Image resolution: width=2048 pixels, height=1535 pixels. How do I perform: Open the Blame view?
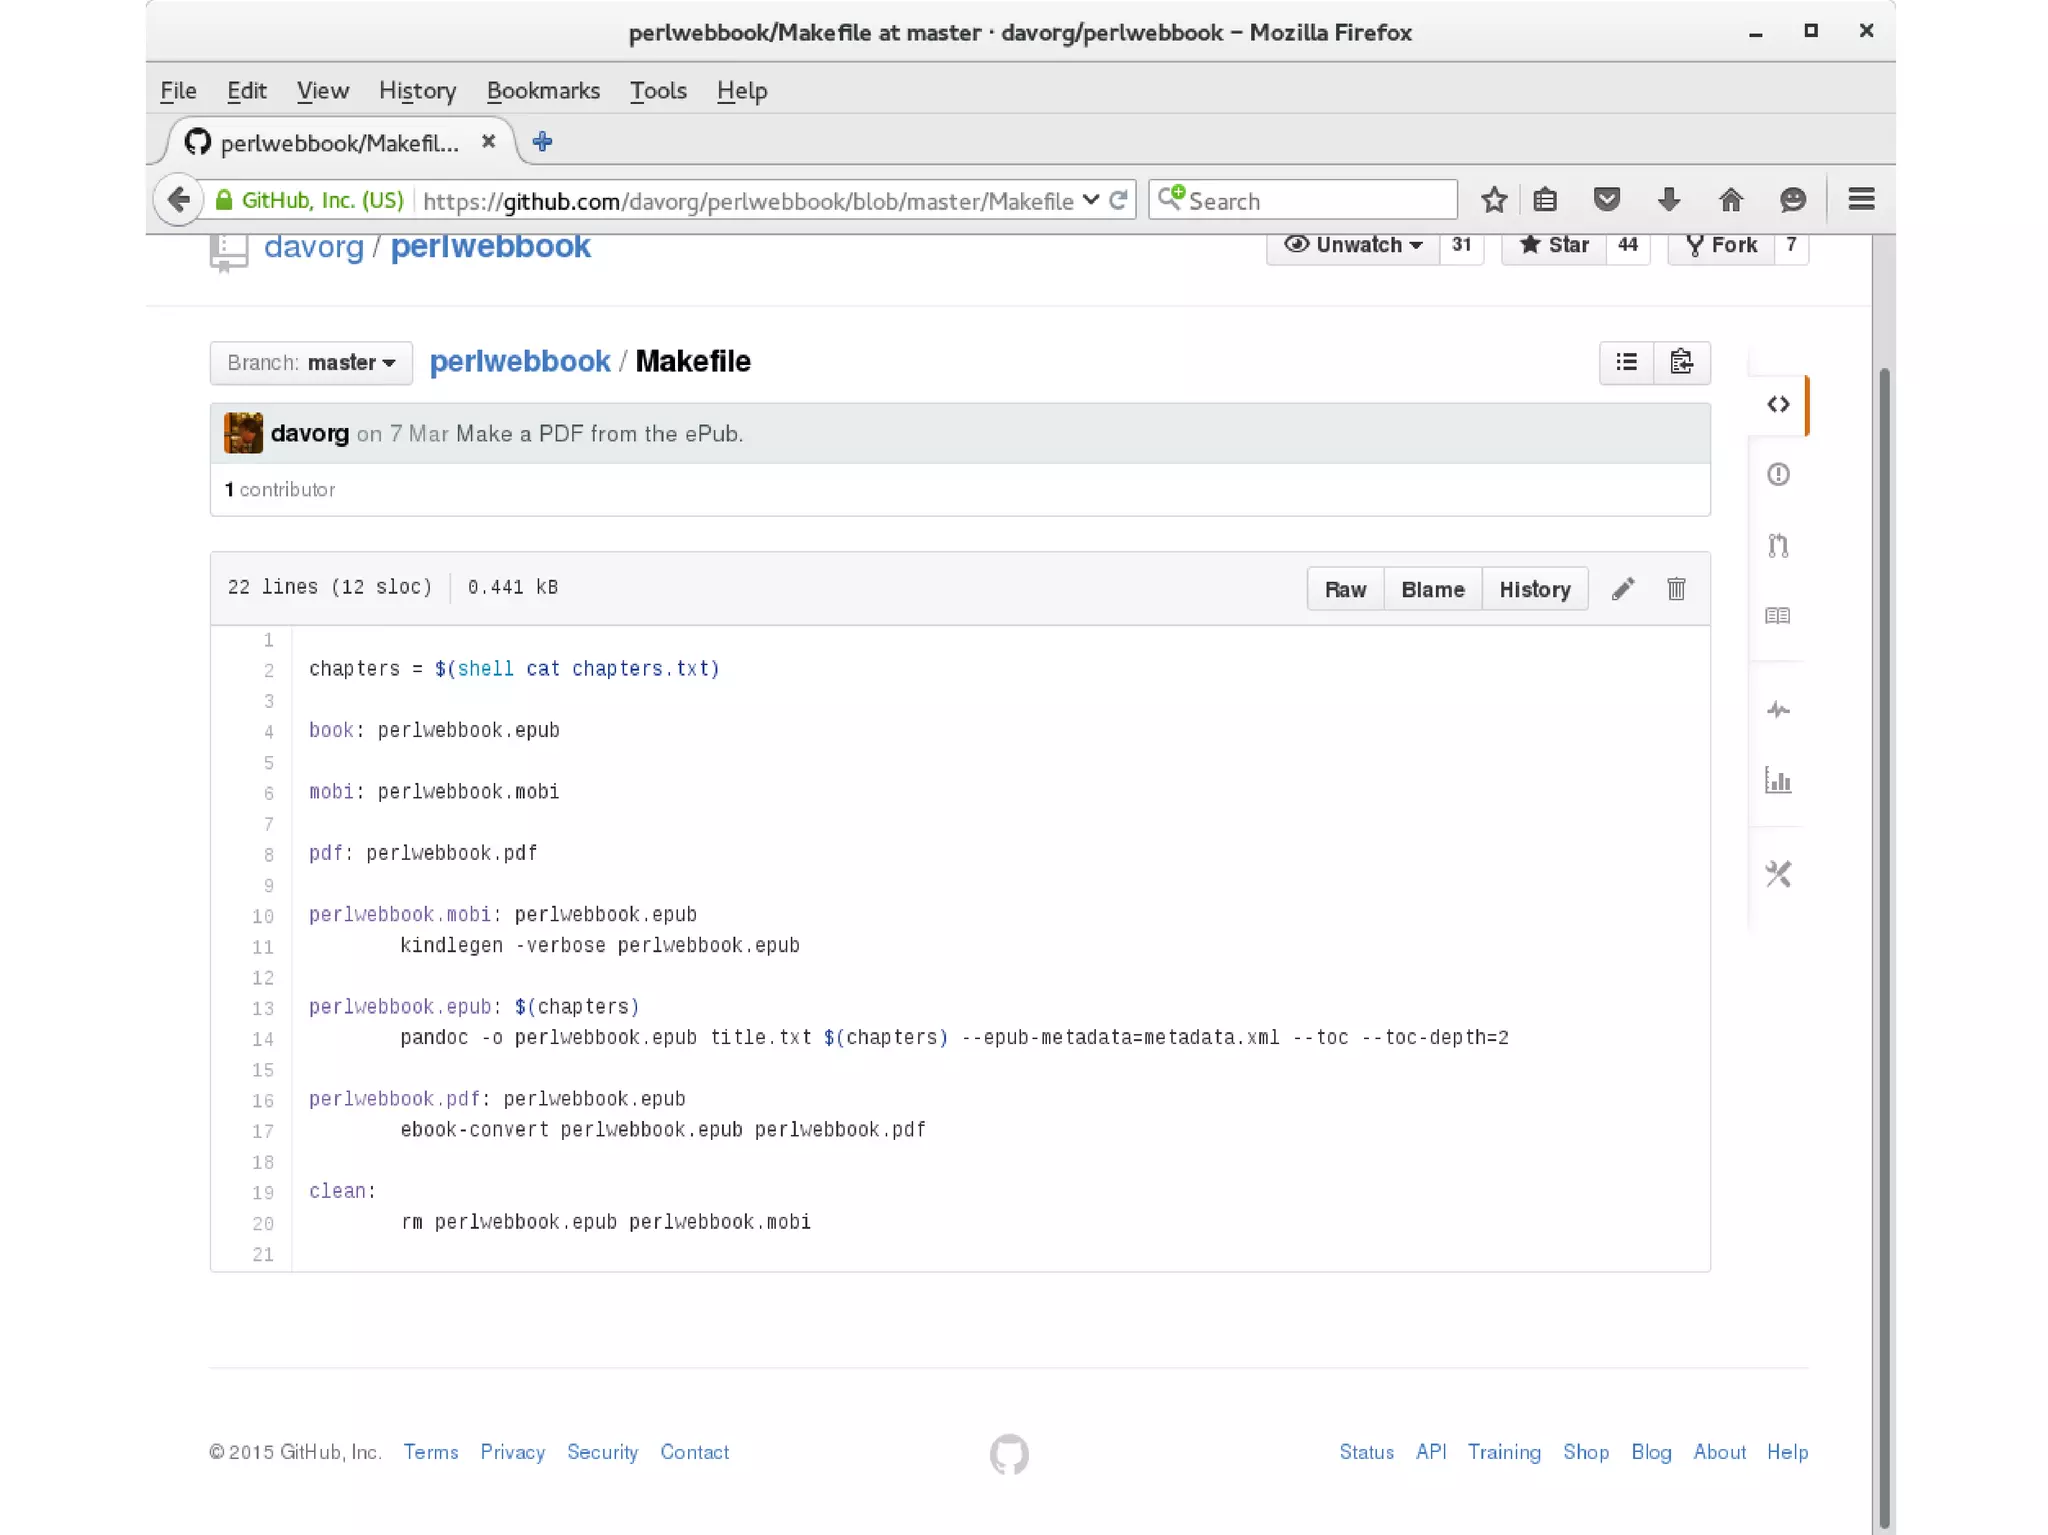pyautogui.click(x=1432, y=589)
